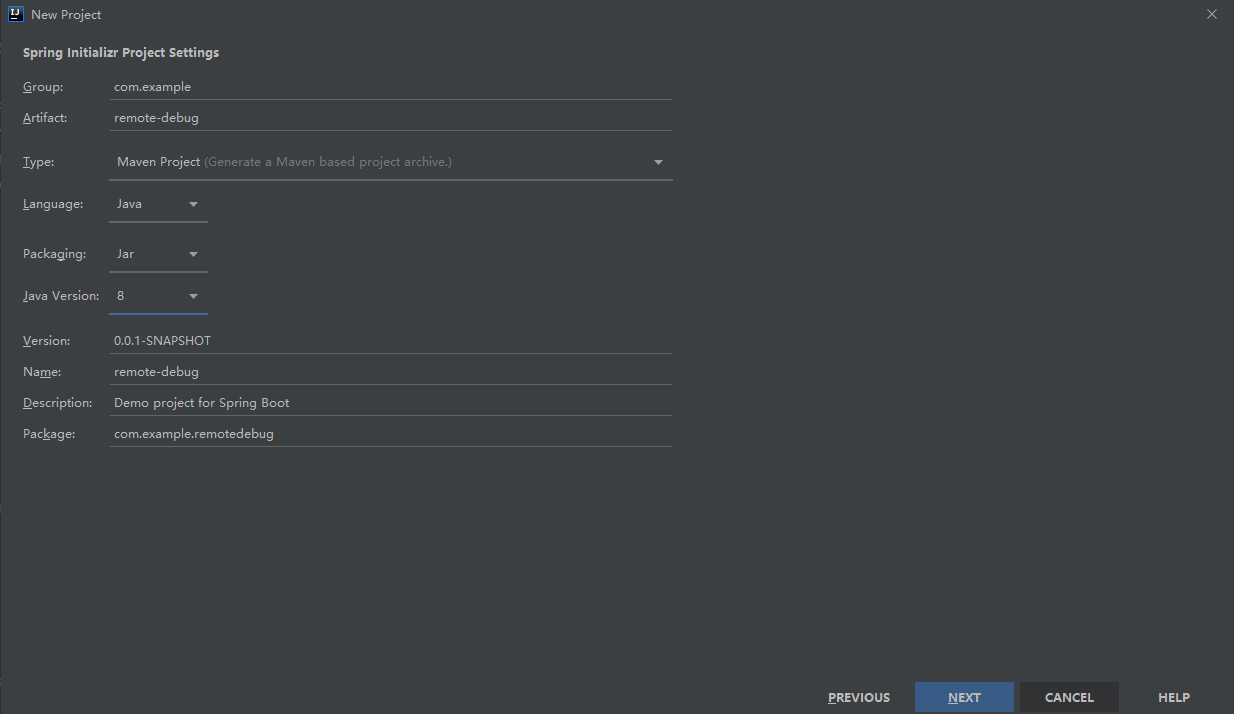Proceed with the NEXT button
This screenshot has height=714, width=1234.
tap(964, 698)
